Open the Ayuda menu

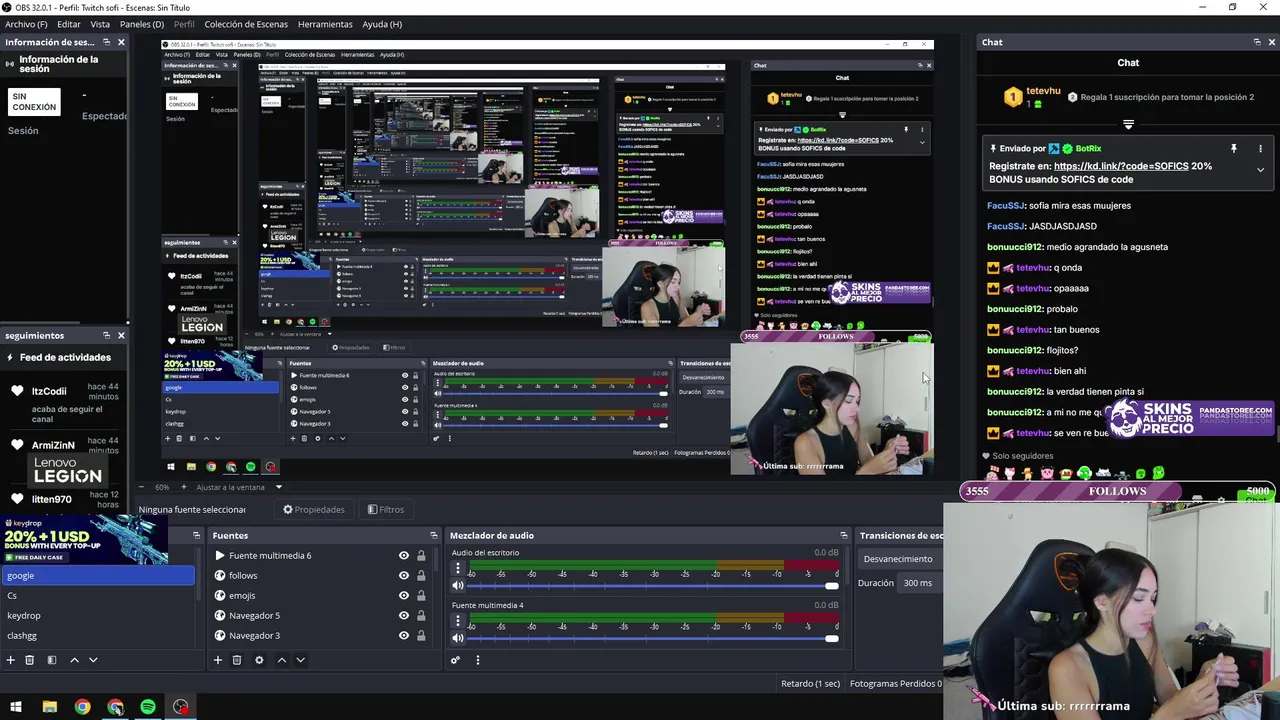pyautogui.click(x=382, y=24)
